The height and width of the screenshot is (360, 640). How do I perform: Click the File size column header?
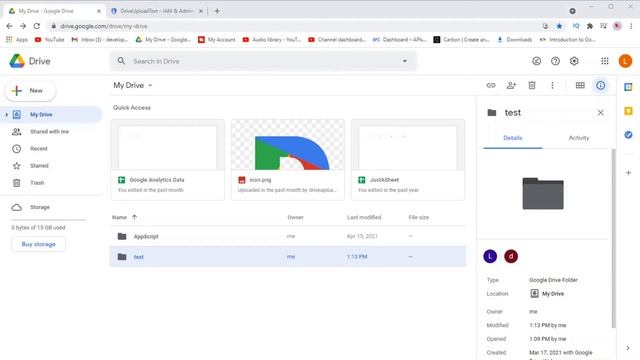[418, 218]
